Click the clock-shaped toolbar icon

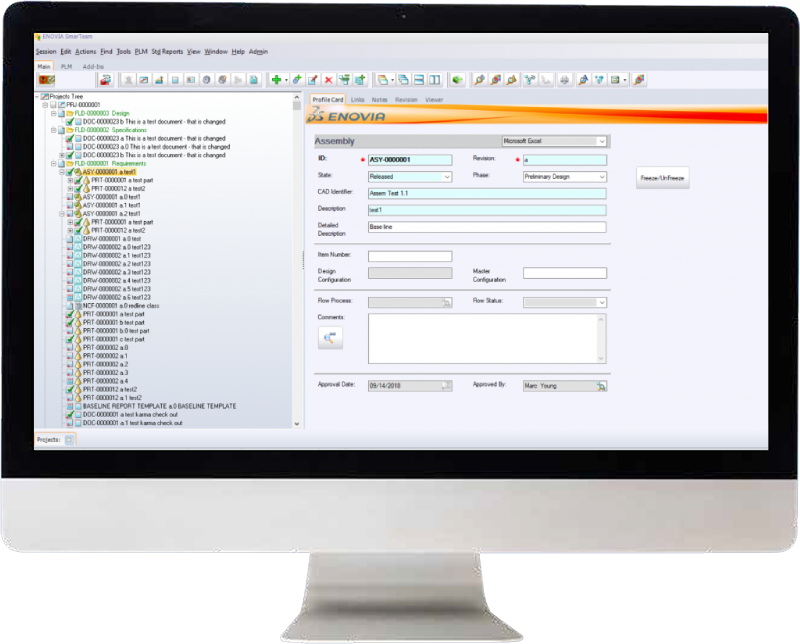pos(207,80)
